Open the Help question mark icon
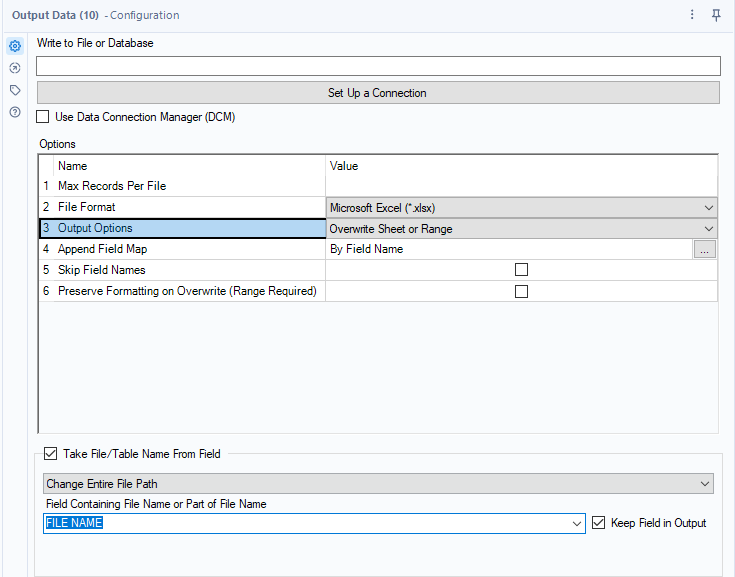 click(x=15, y=112)
